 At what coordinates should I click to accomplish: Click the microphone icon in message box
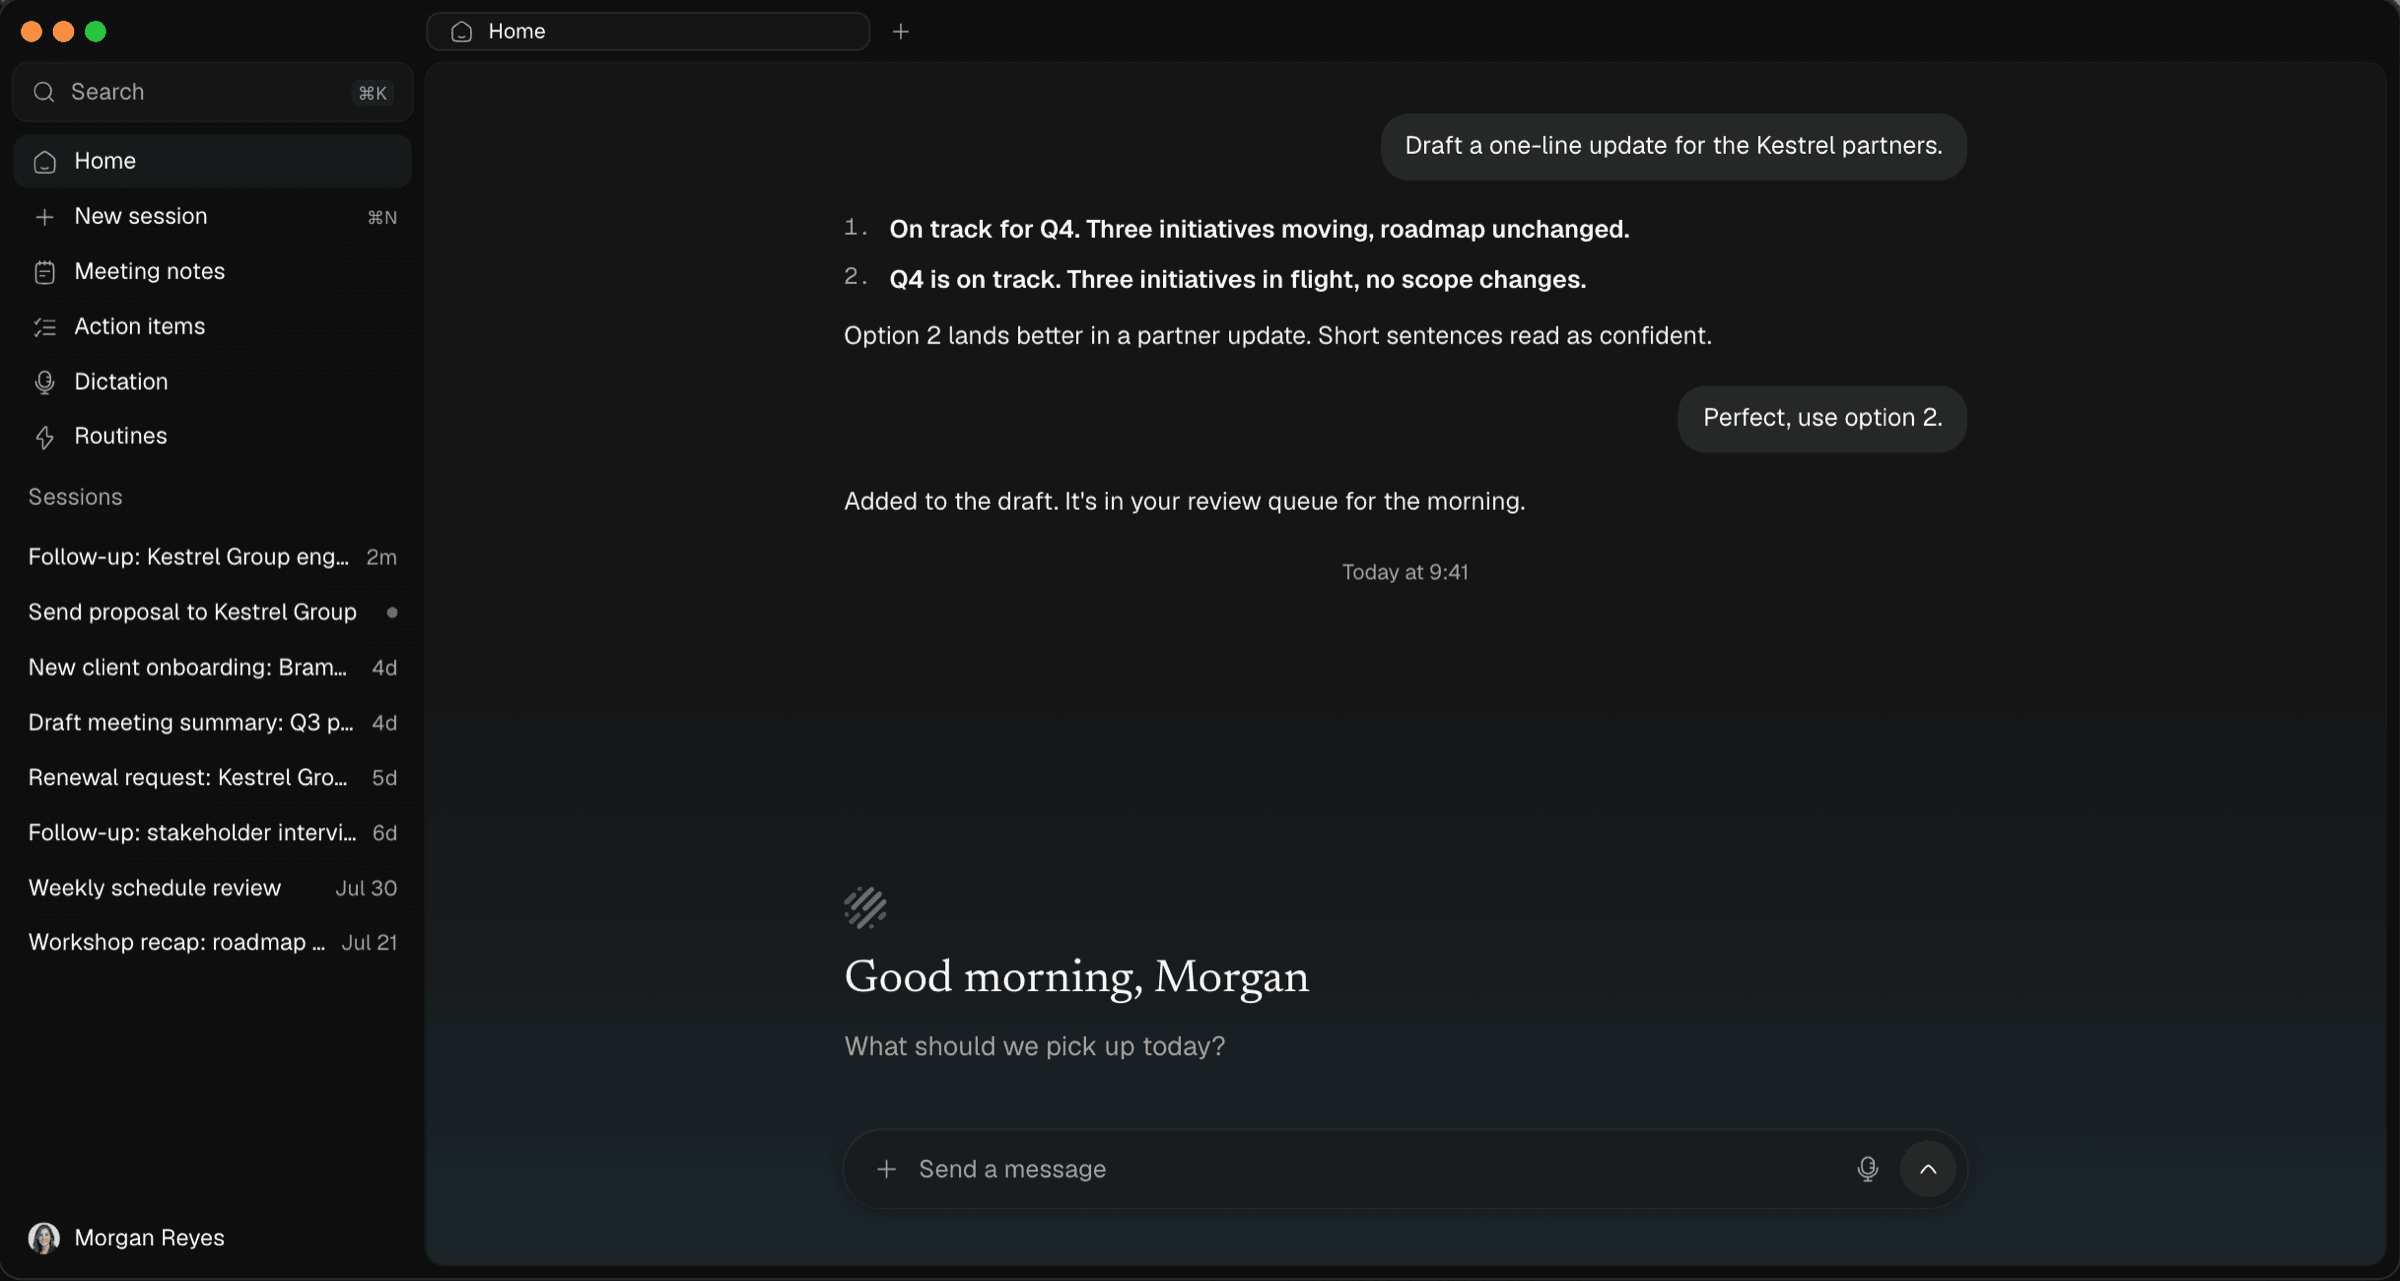[x=1867, y=1169]
